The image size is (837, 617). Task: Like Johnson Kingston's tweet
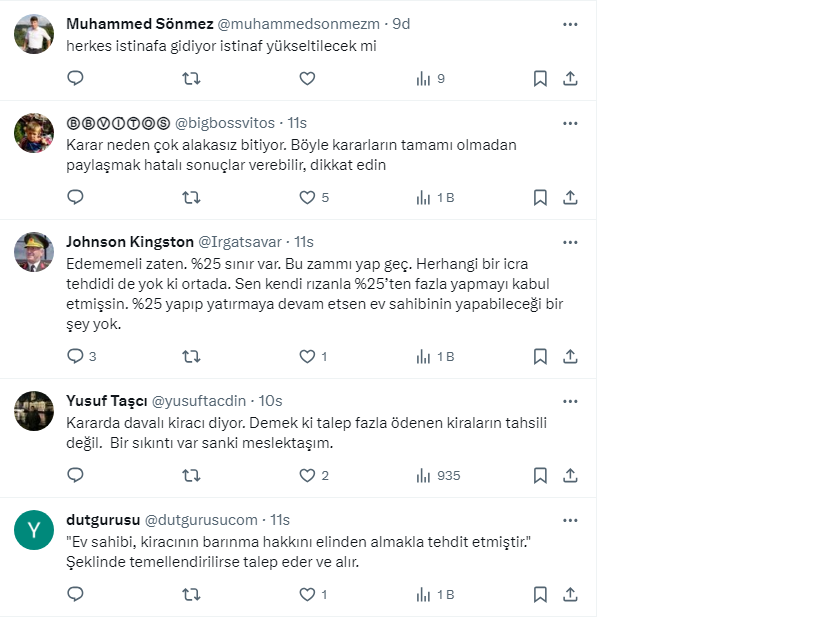308,356
